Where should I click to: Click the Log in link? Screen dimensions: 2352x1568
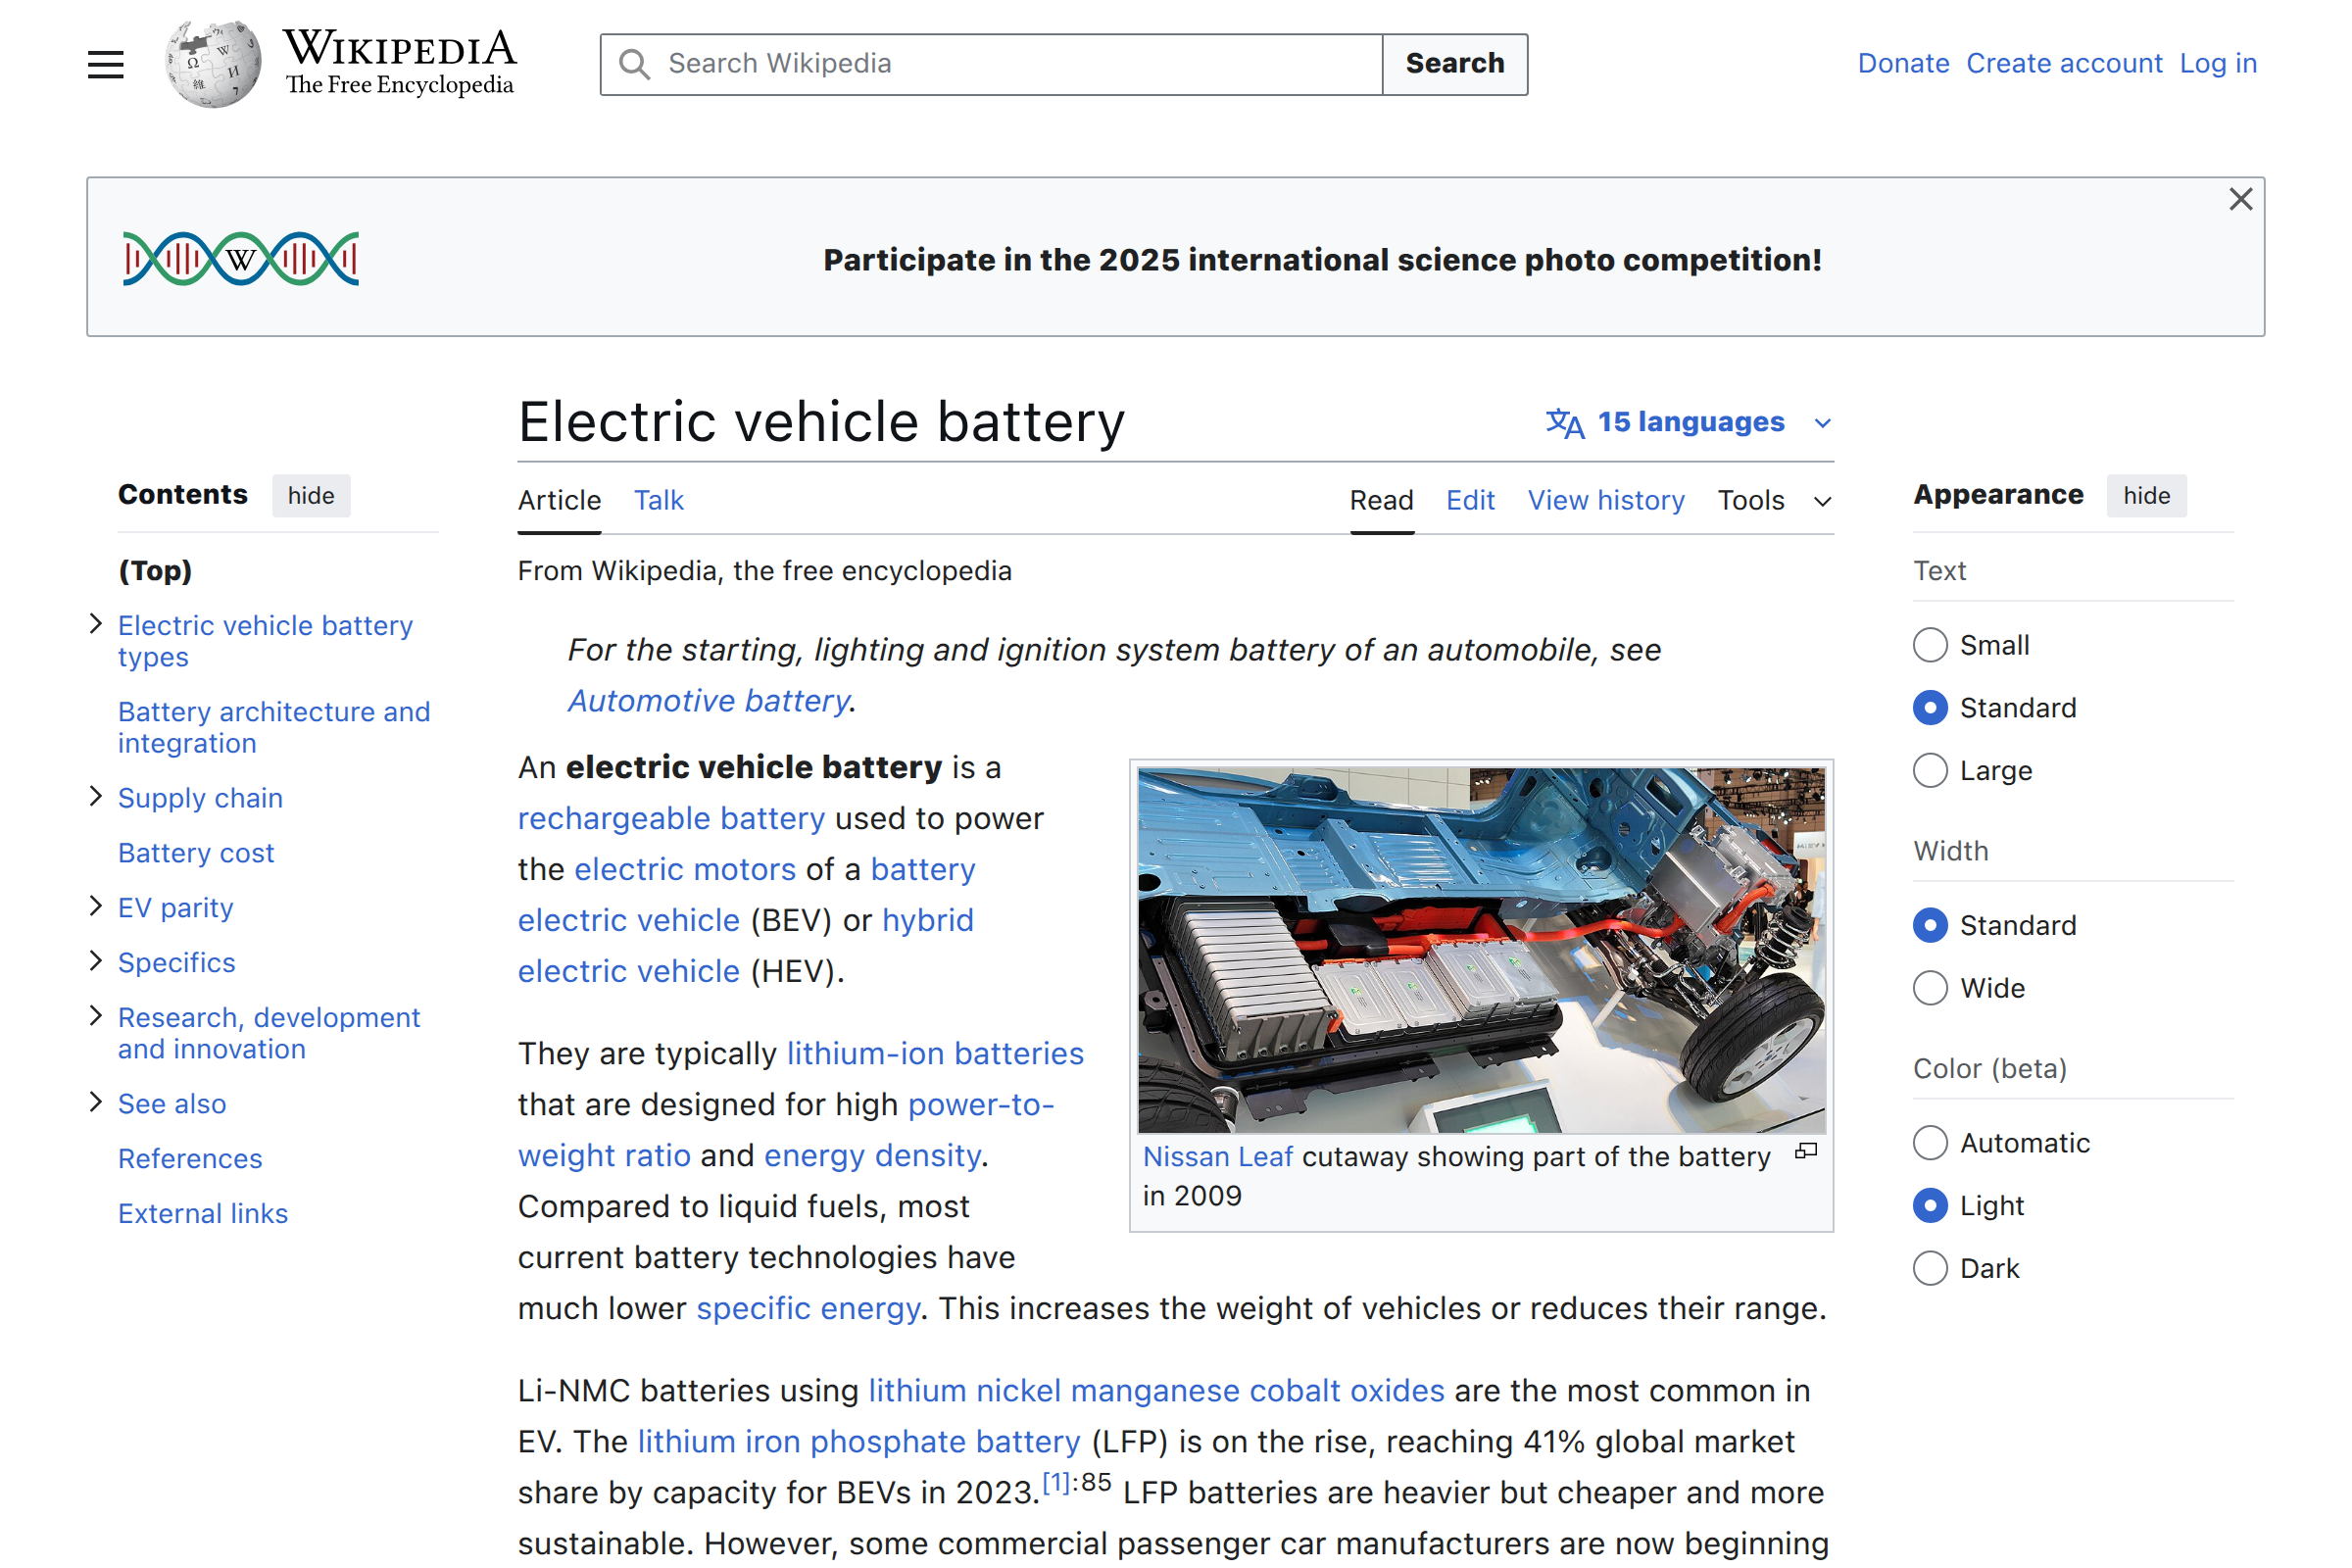pyautogui.click(x=2218, y=64)
